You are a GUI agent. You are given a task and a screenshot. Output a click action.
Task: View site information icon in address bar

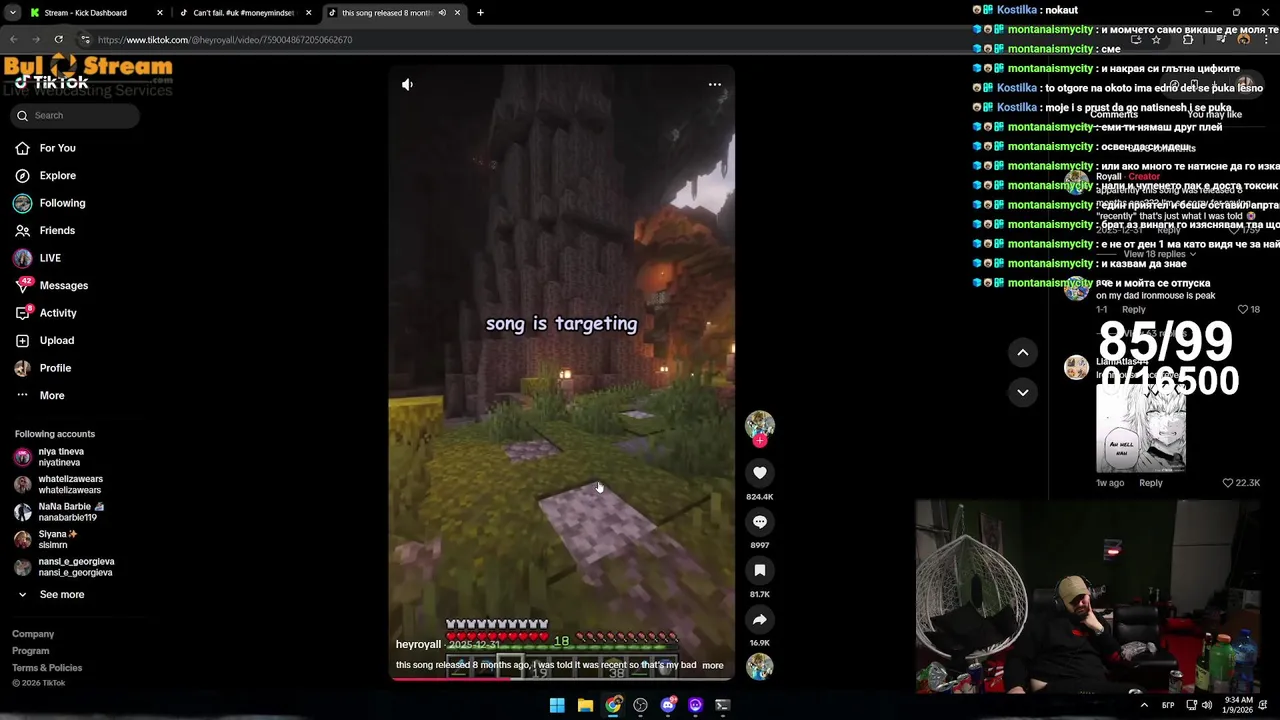click(x=86, y=40)
